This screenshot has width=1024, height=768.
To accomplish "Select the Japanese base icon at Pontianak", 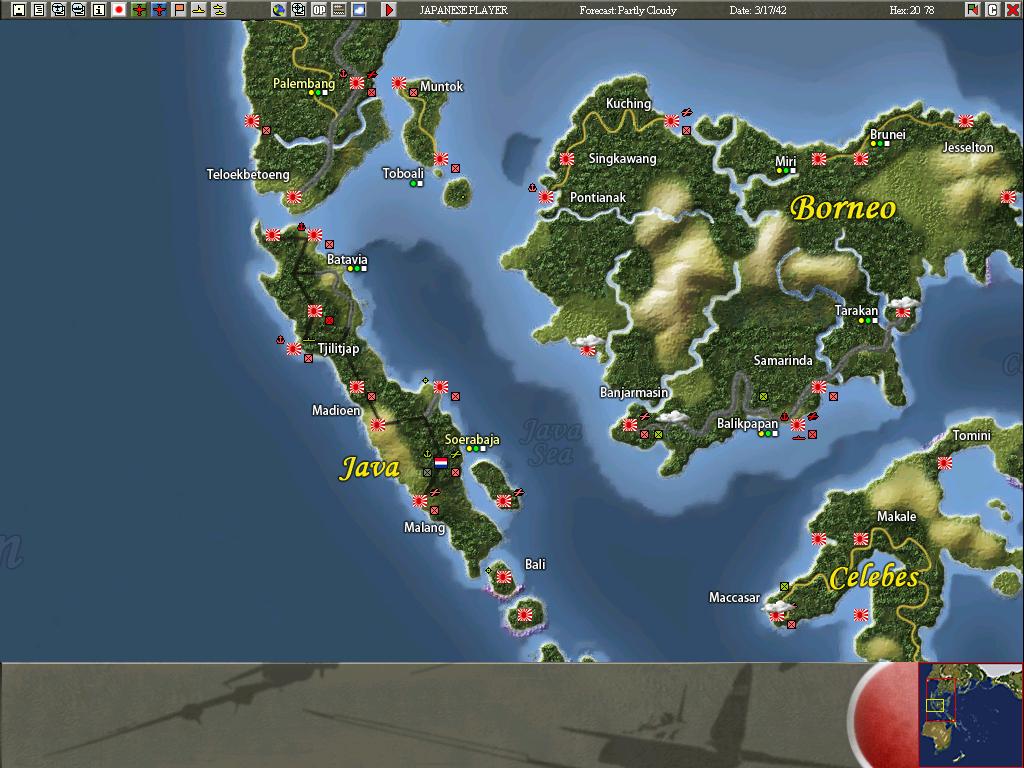I will pos(546,197).
